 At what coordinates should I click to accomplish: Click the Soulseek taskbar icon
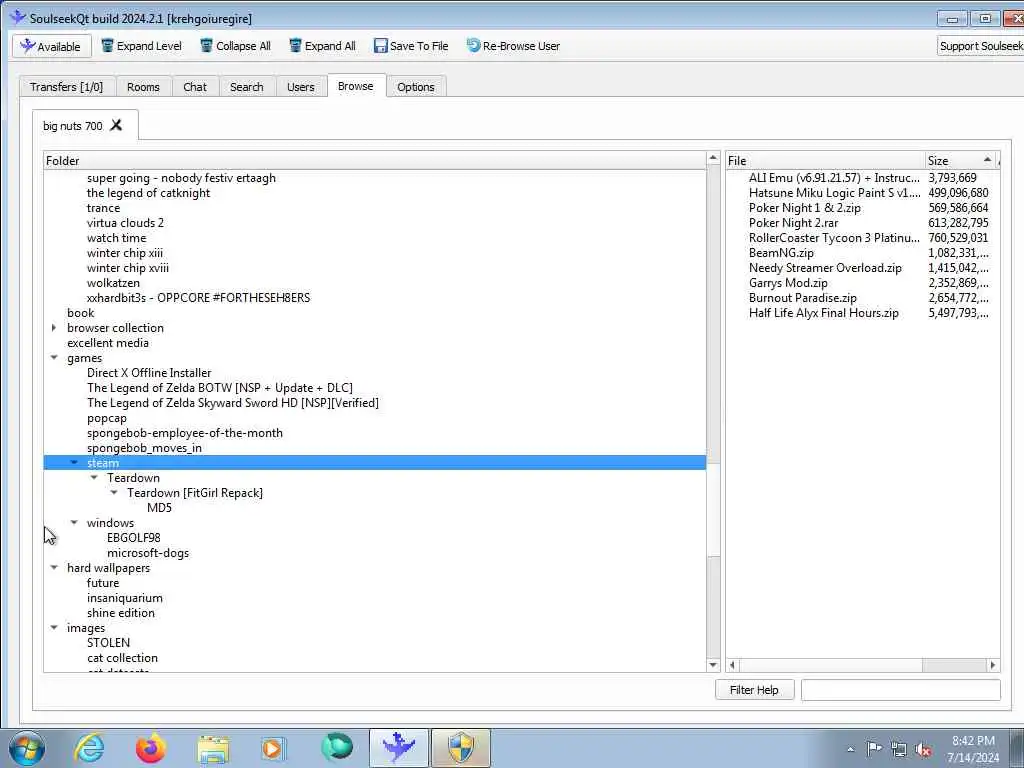[x=399, y=748]
